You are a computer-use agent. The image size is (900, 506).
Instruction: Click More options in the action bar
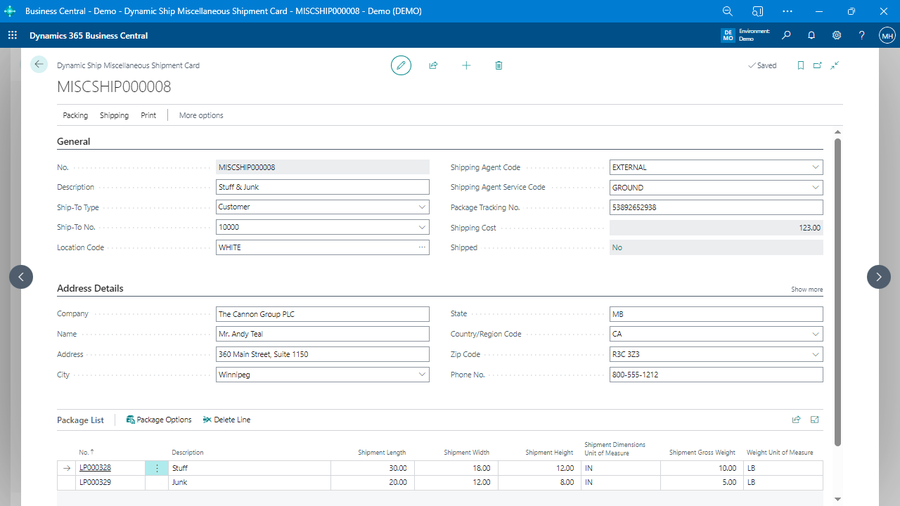click(x=201, y=115)
